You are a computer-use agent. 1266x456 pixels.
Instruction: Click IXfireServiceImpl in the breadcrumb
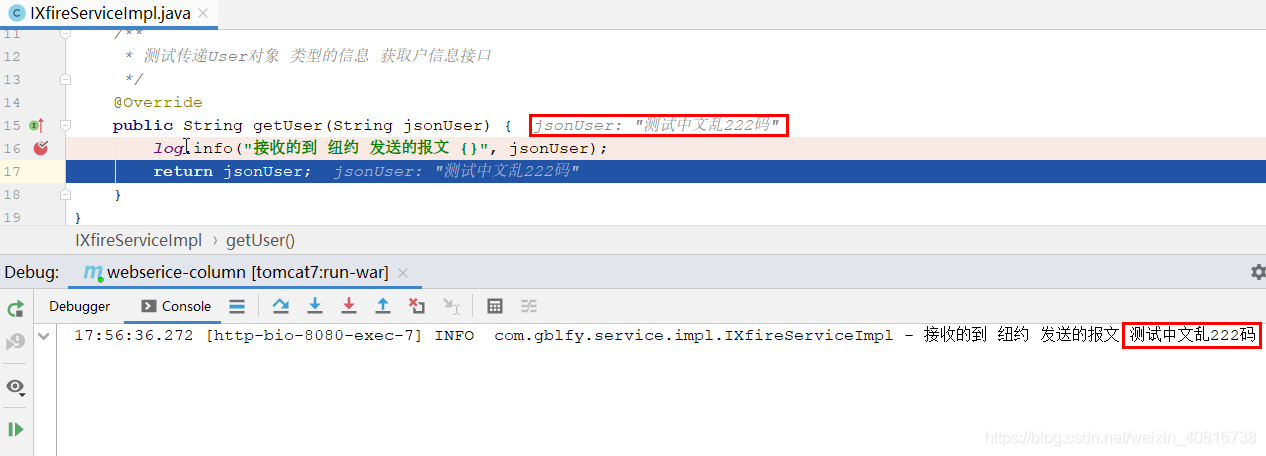[x=139, y=240]
